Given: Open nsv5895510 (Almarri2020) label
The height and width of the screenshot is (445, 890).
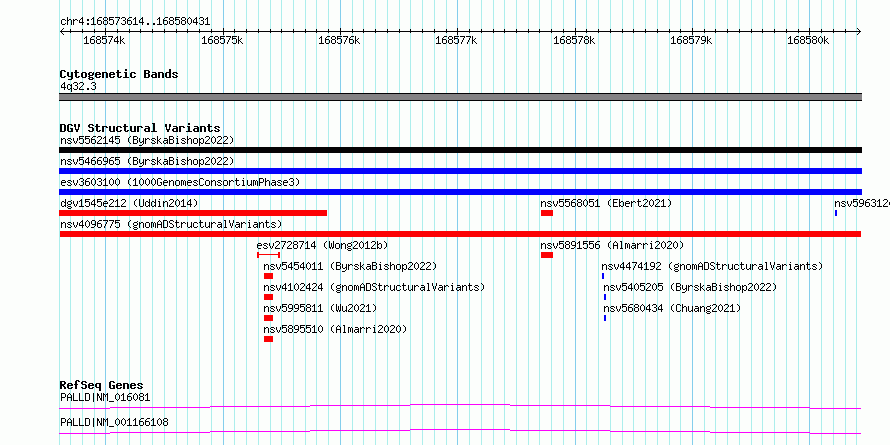Looking at the screenshot, I should pyautogui.click(x=335, y=329).
